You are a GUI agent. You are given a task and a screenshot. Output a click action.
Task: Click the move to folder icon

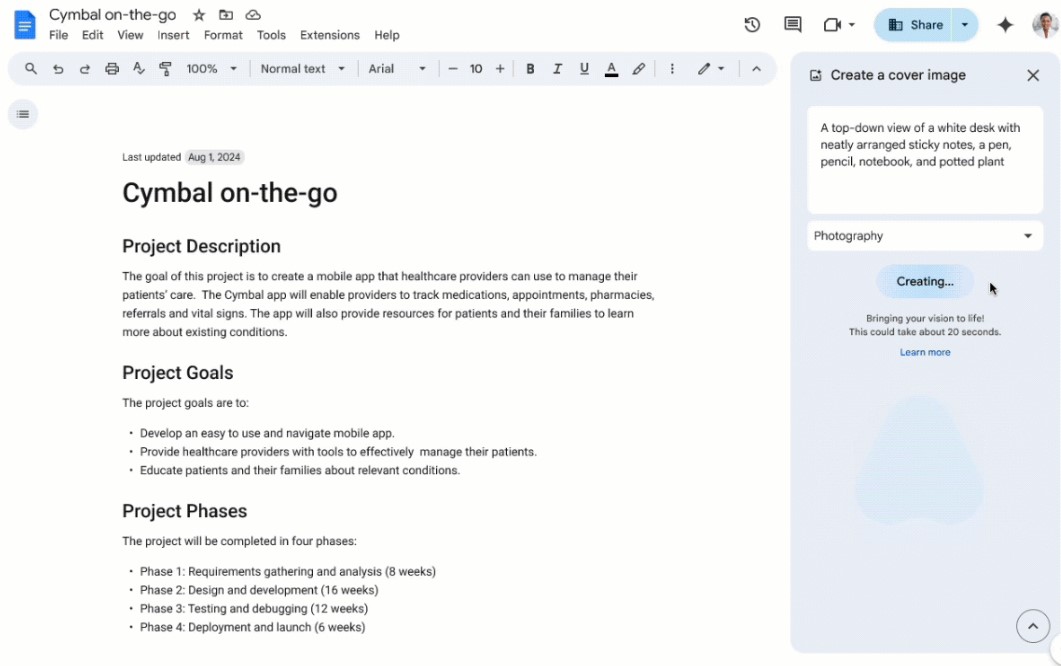pos(226,15)
